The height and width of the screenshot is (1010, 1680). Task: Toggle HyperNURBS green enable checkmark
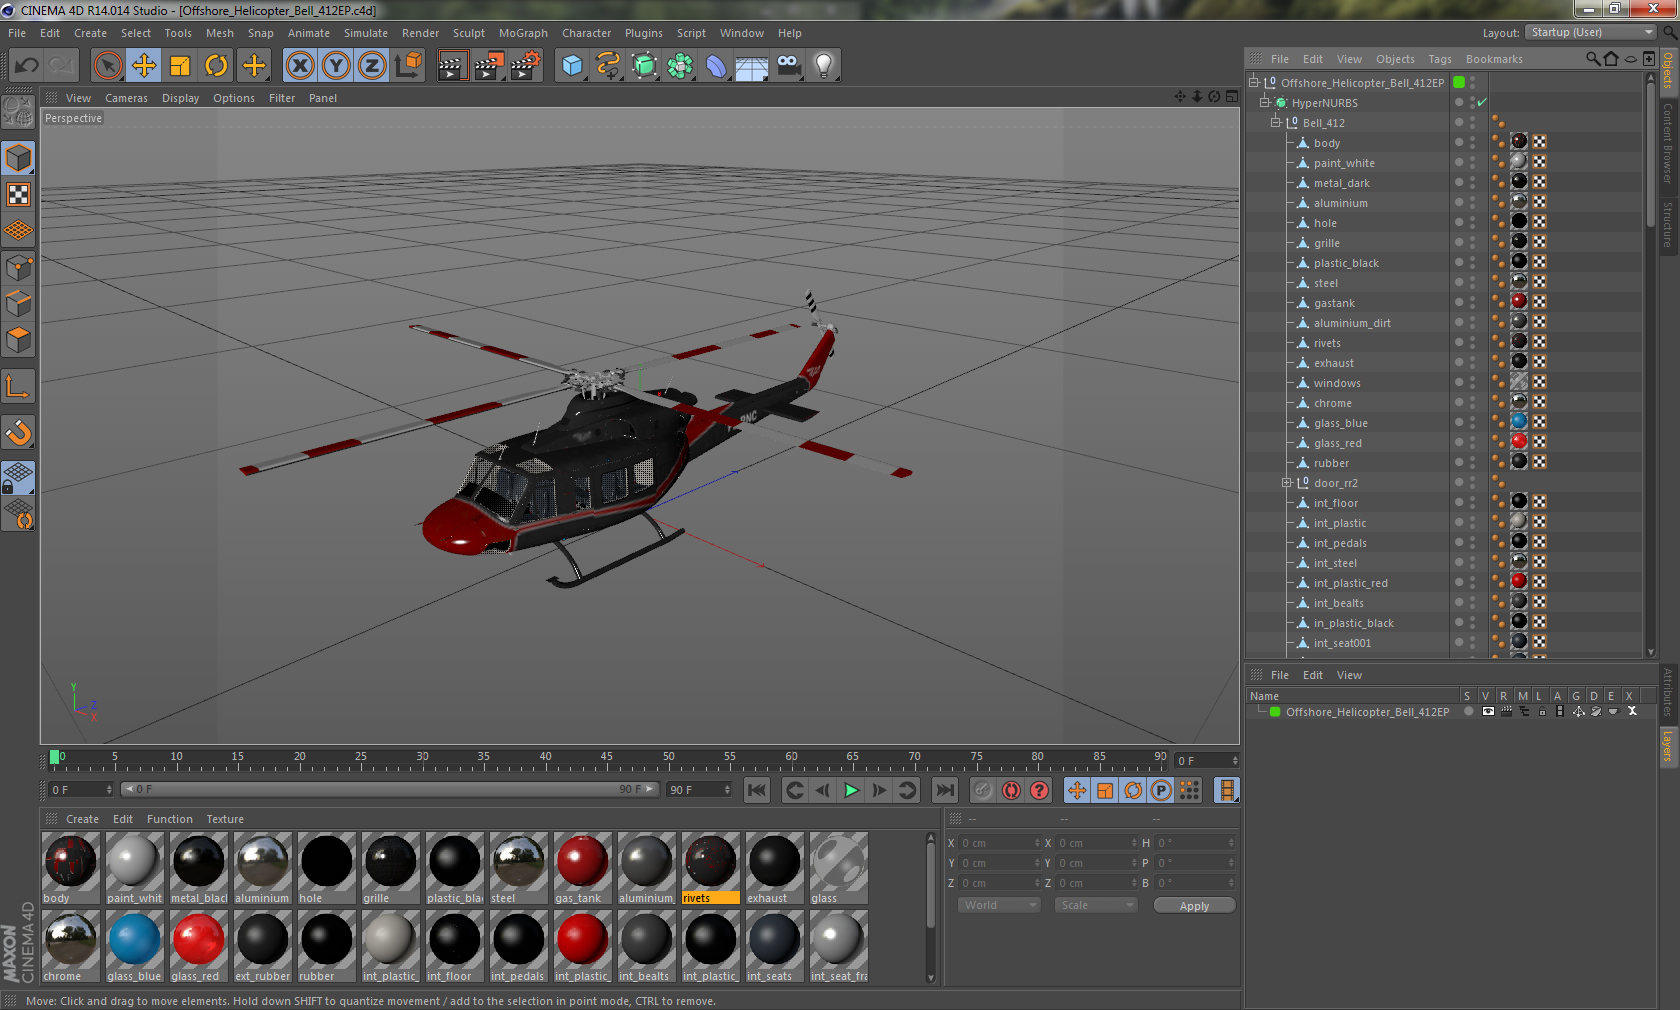[x=1482, y=103]
